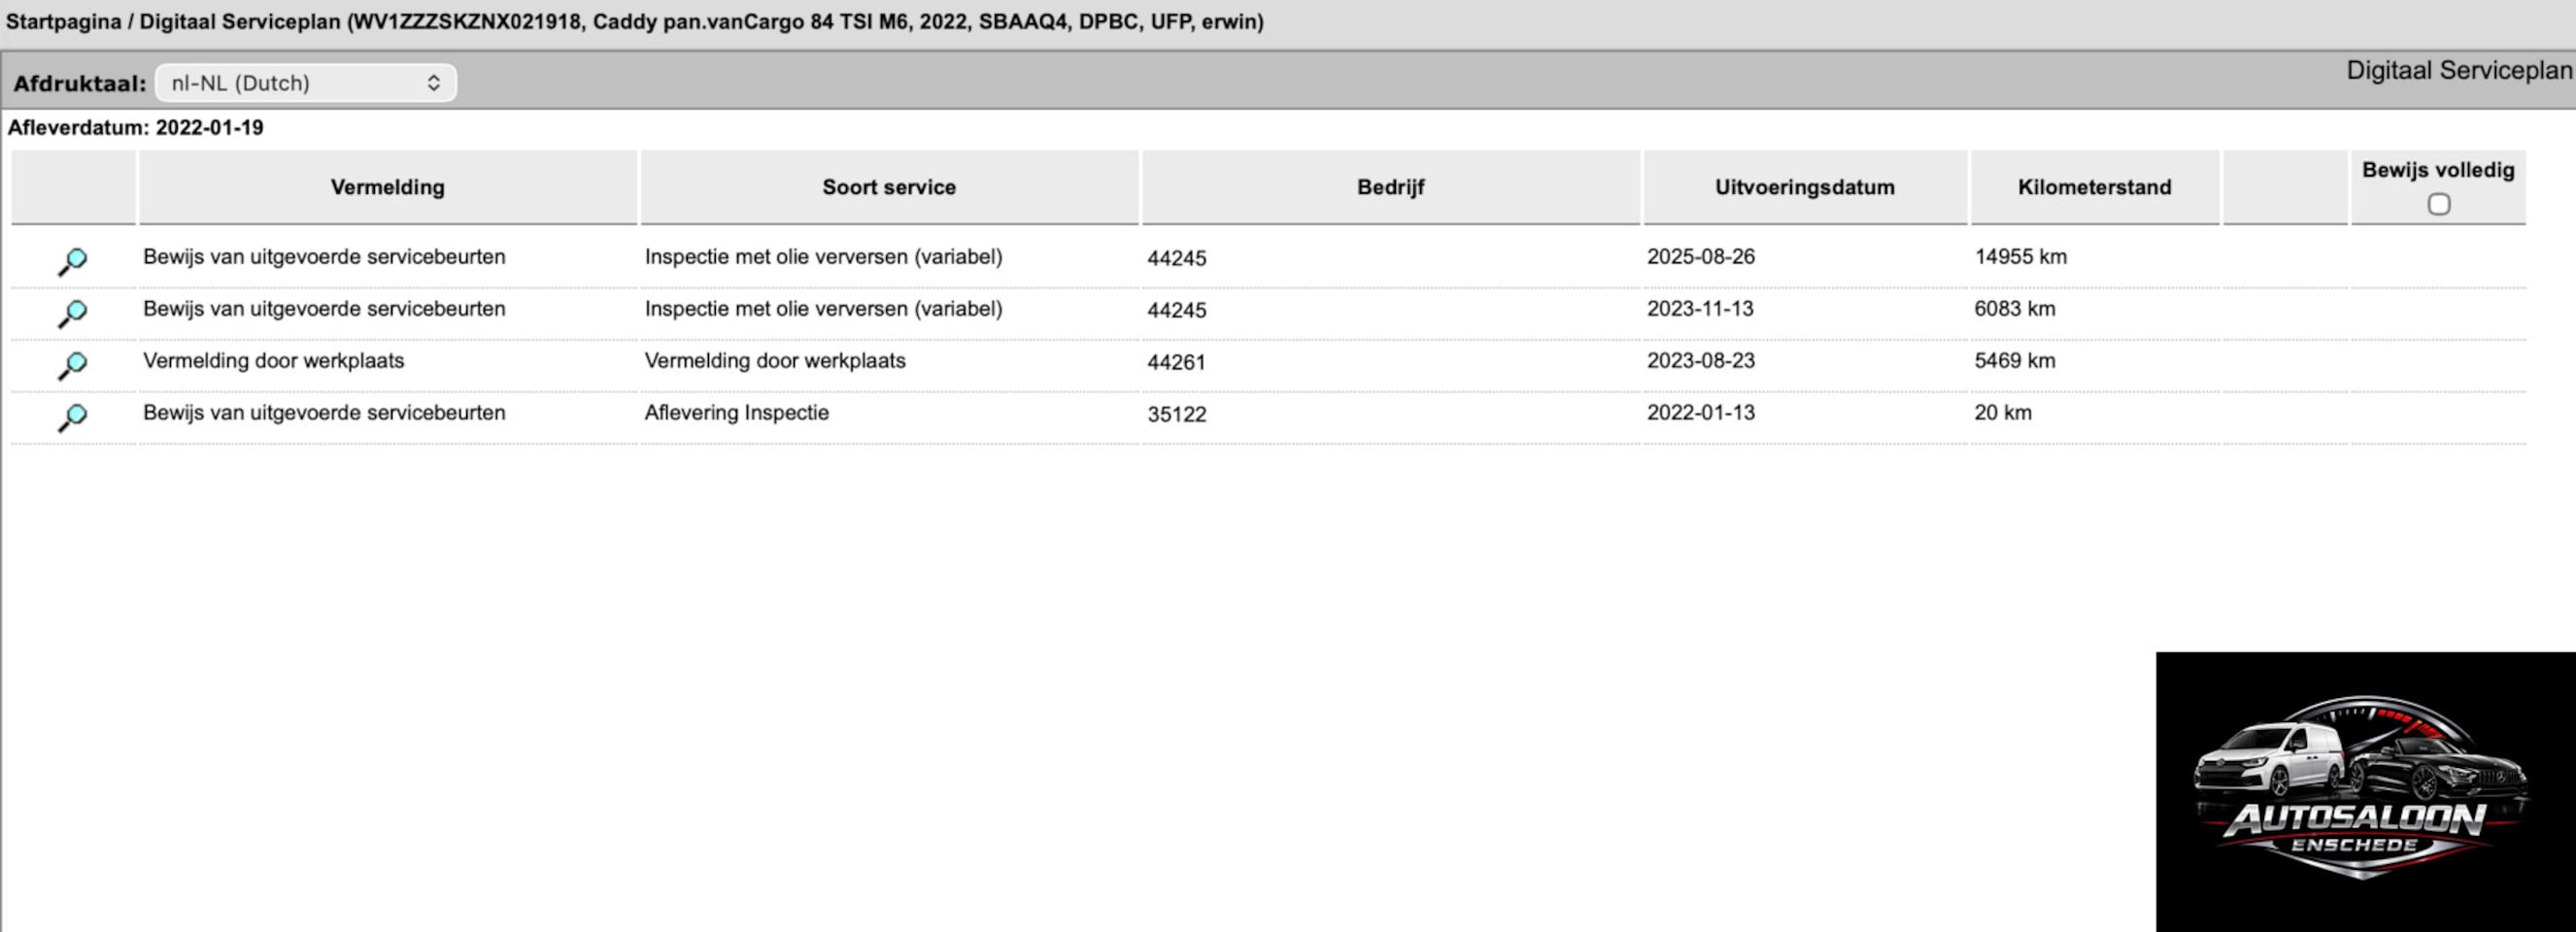Click company number 35122
Screen dimensions: 2576x932
[x=1176, y=414]
